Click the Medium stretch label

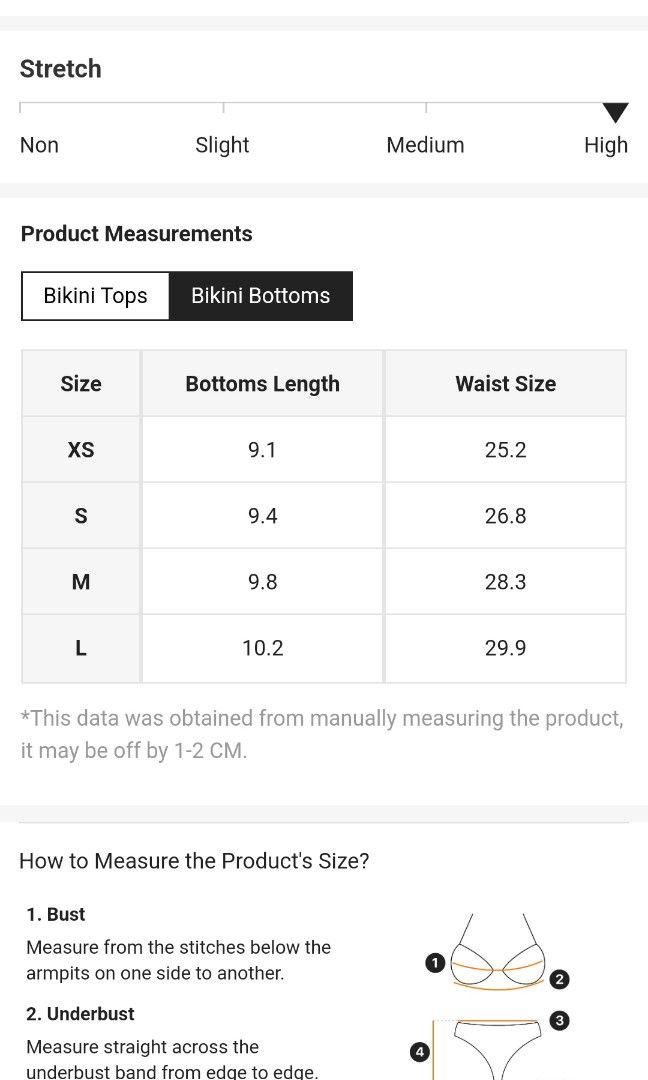pyautogui.click(x=425, y=145)
